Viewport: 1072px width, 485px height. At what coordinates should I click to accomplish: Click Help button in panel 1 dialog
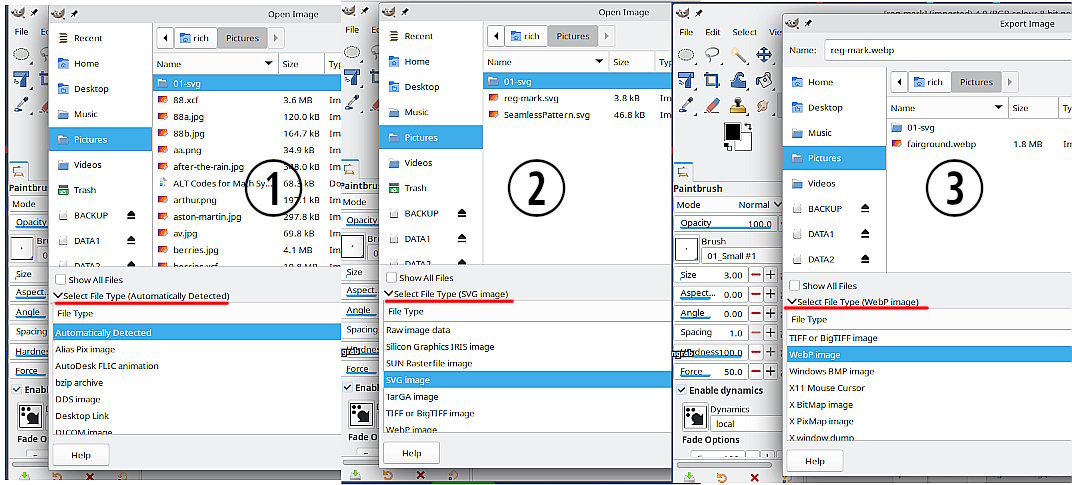click(81, 455)
